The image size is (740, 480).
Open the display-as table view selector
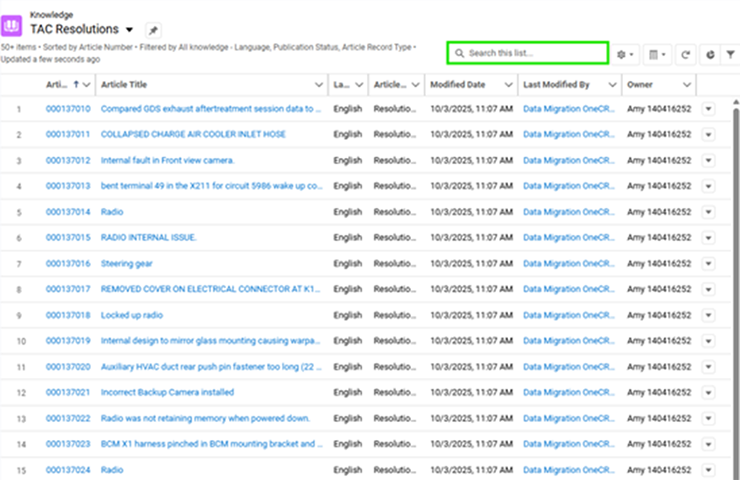[657, 54]
